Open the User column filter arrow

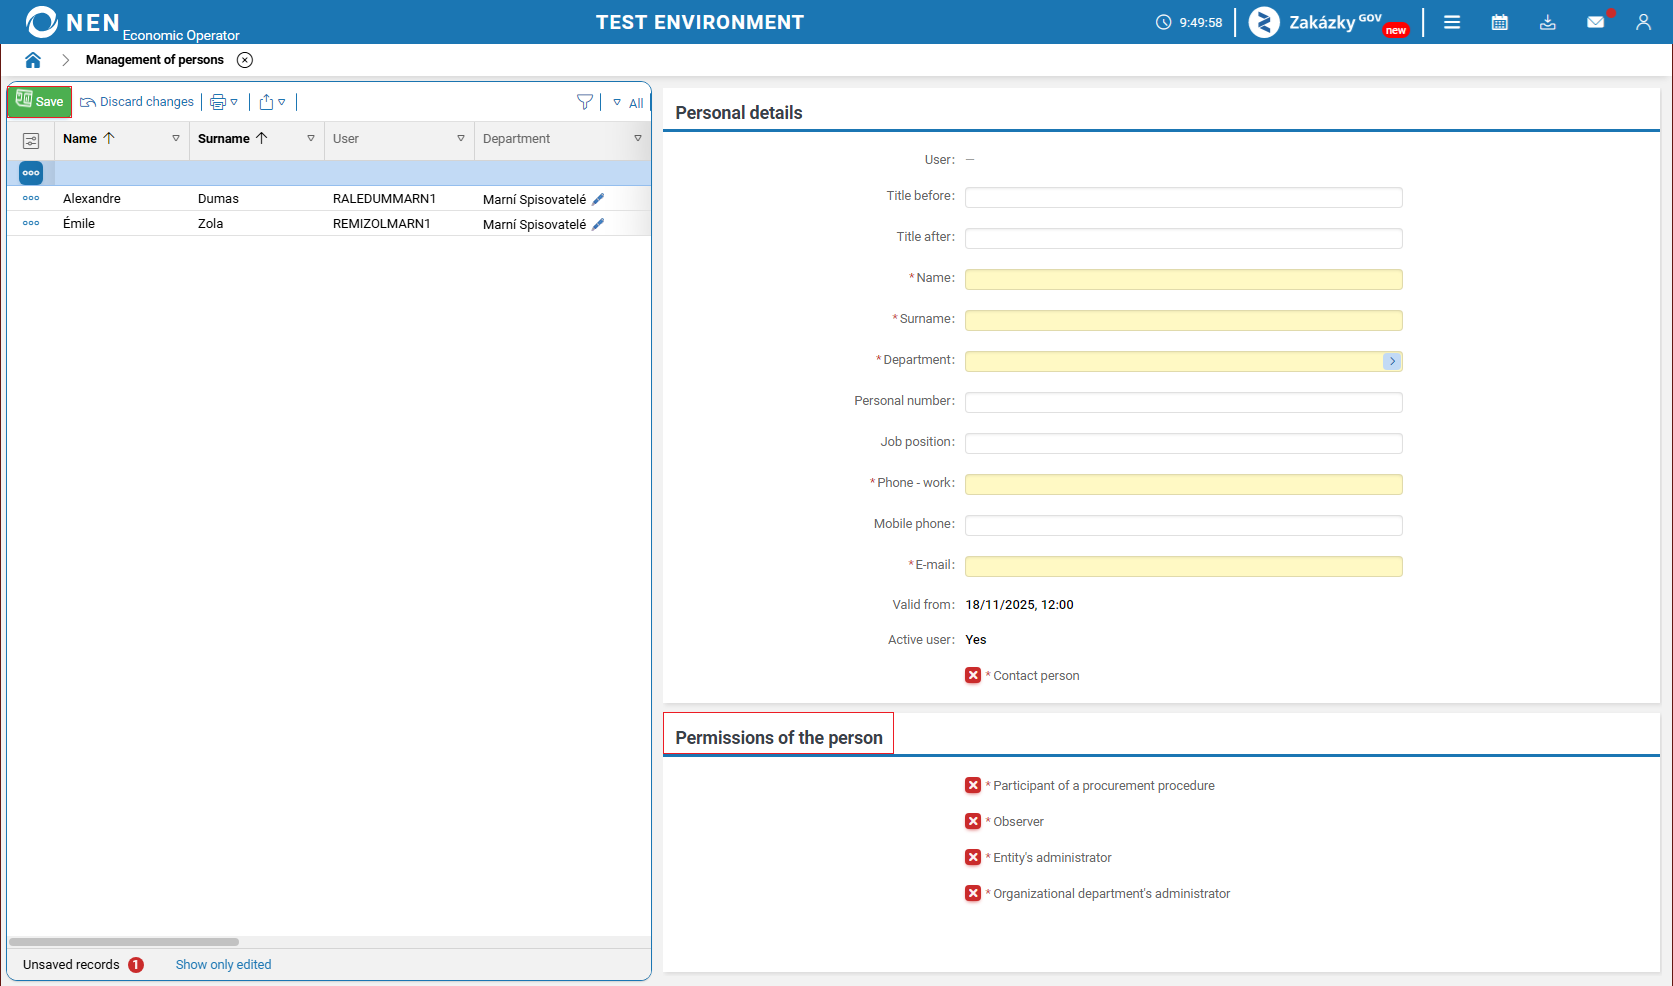[461, 139]
